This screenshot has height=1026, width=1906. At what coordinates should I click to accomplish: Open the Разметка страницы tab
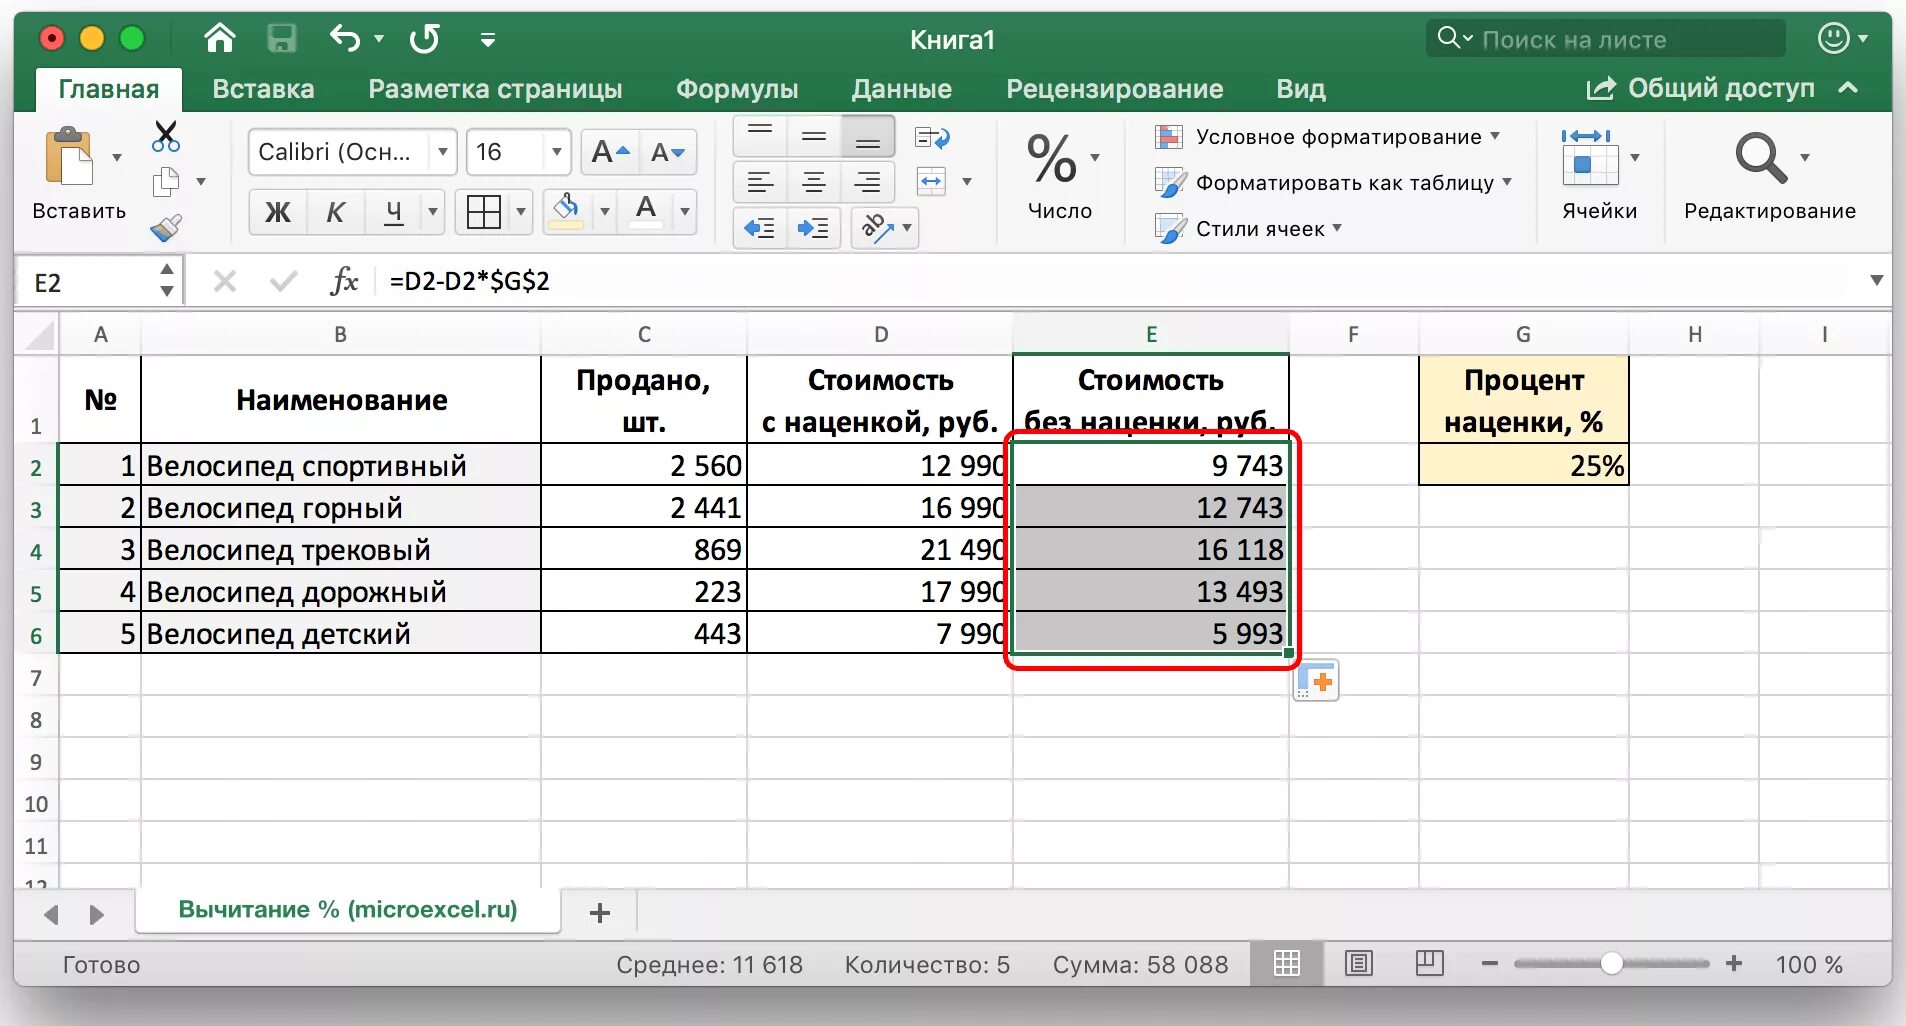(x=495, y=89)
